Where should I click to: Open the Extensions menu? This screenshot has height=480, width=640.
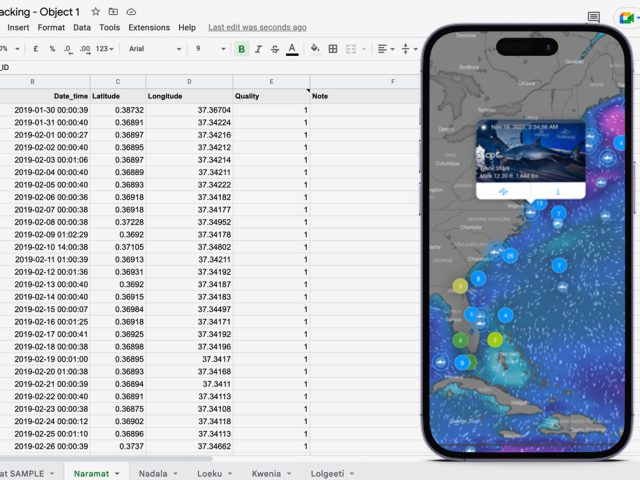coord(149,27)
